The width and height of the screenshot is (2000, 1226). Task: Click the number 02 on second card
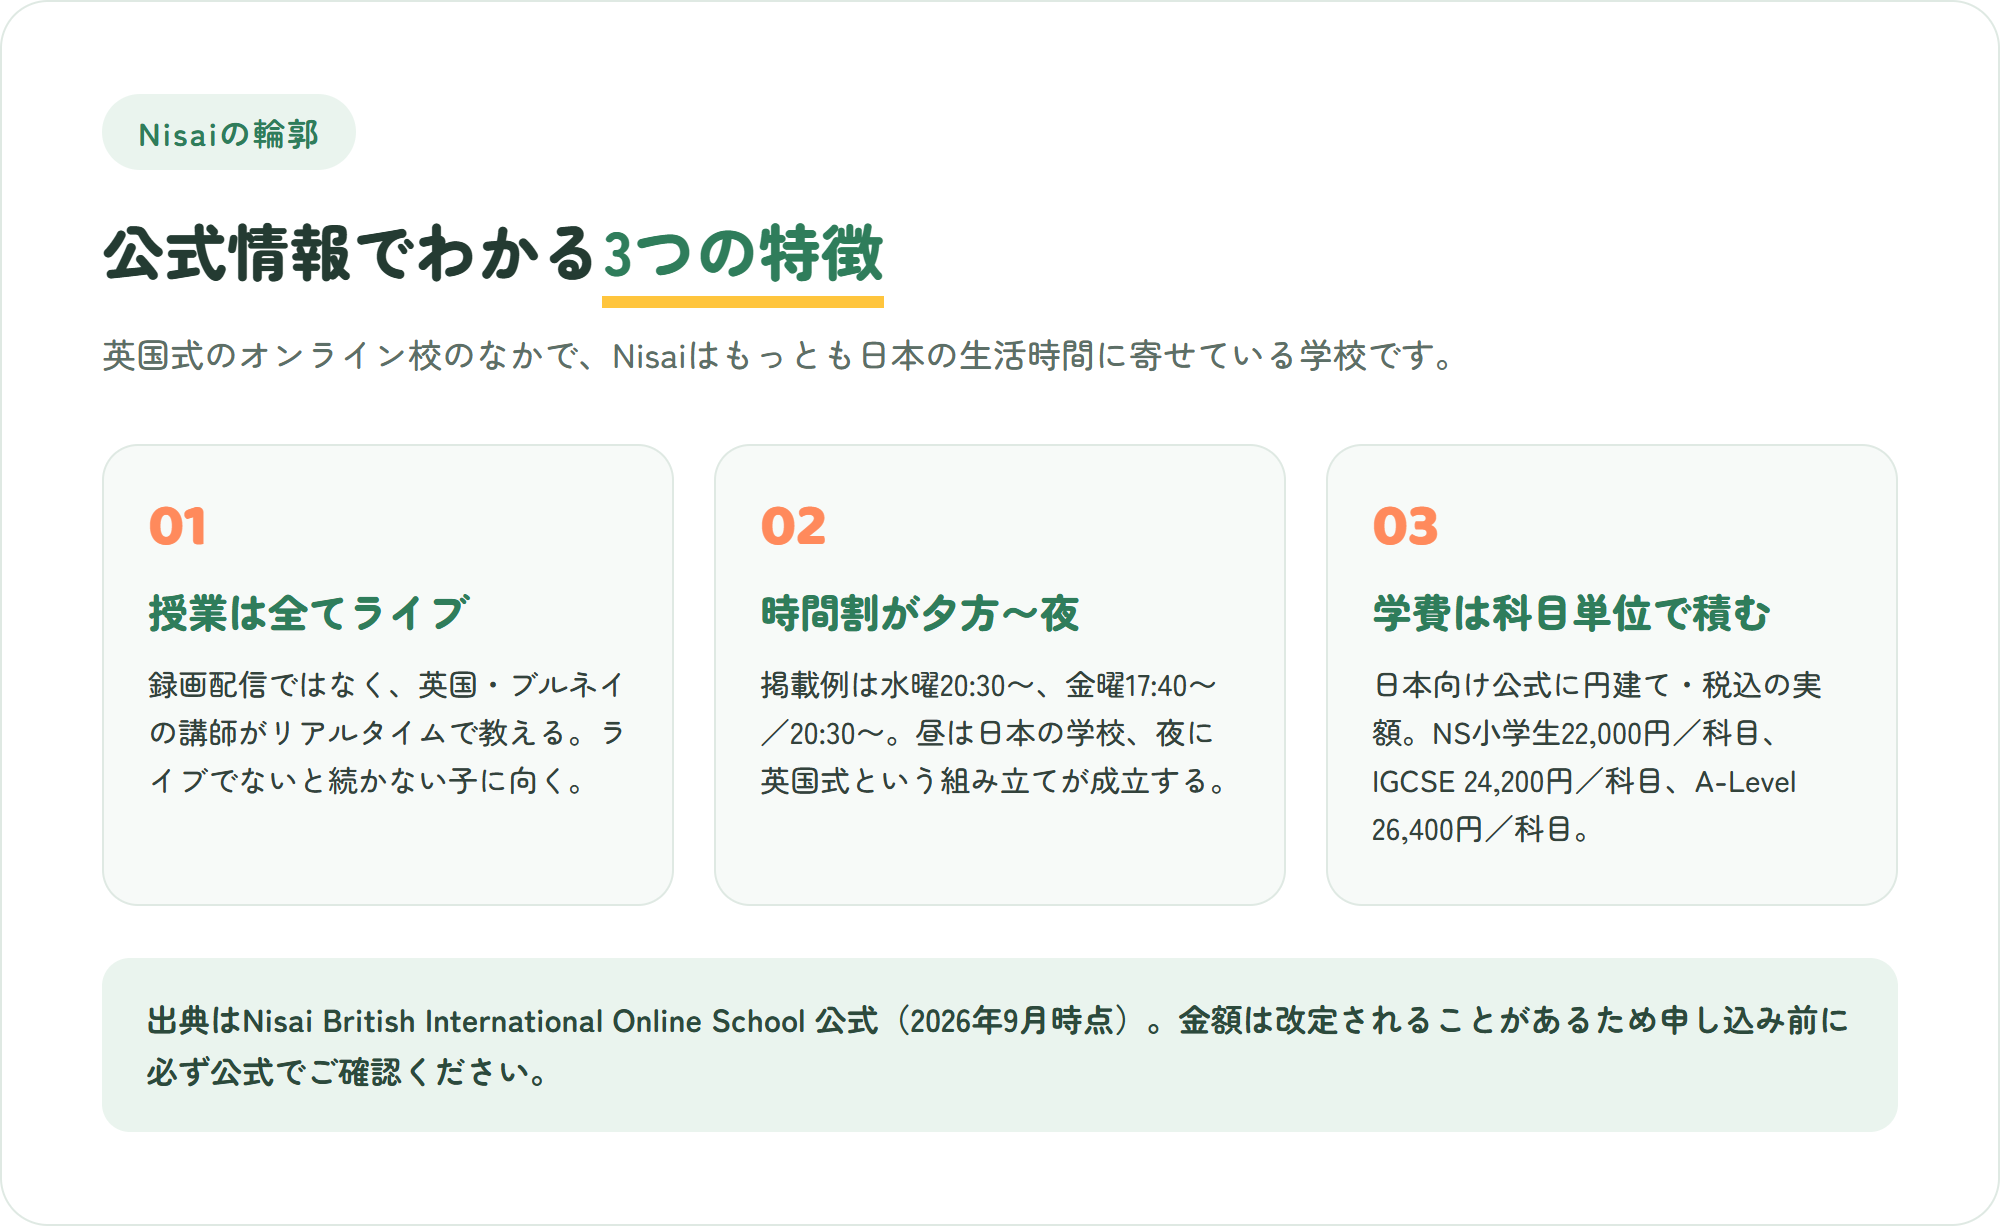click(x=793, y=526)
